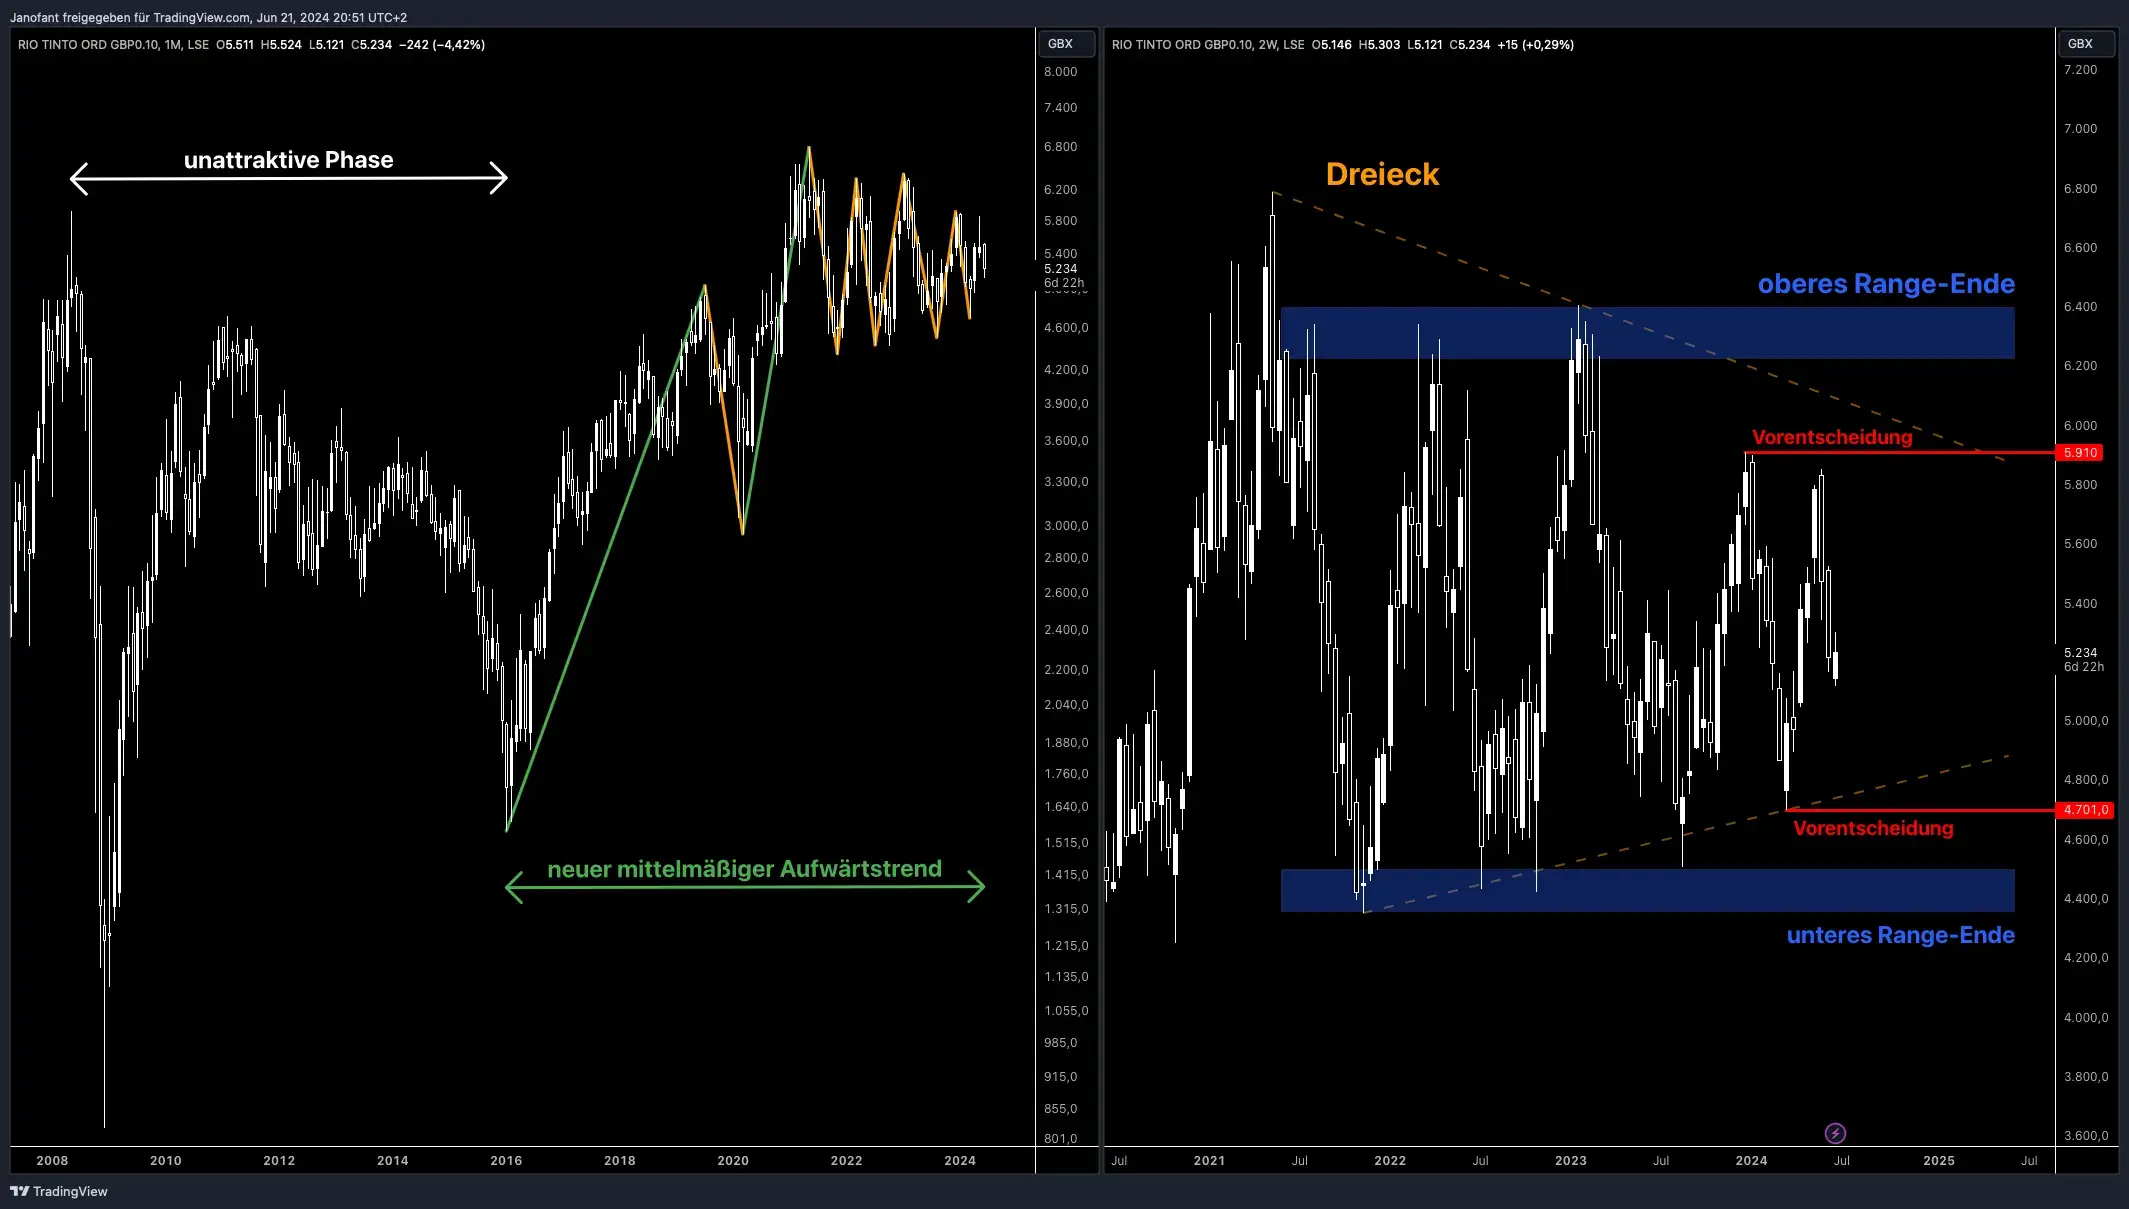Select the orange 'Dreieck' text annotation
The image size is (2129, 1209).
1382,174
